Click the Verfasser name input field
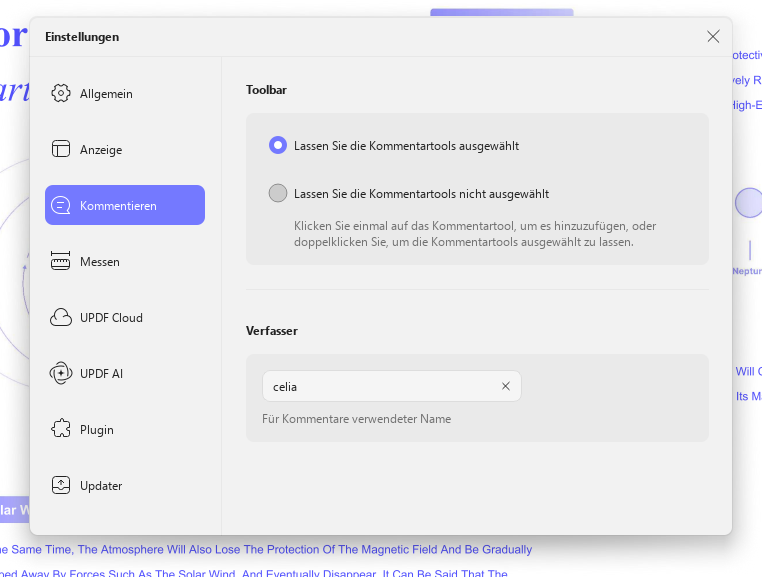762x577 pixels. (392, 386)
